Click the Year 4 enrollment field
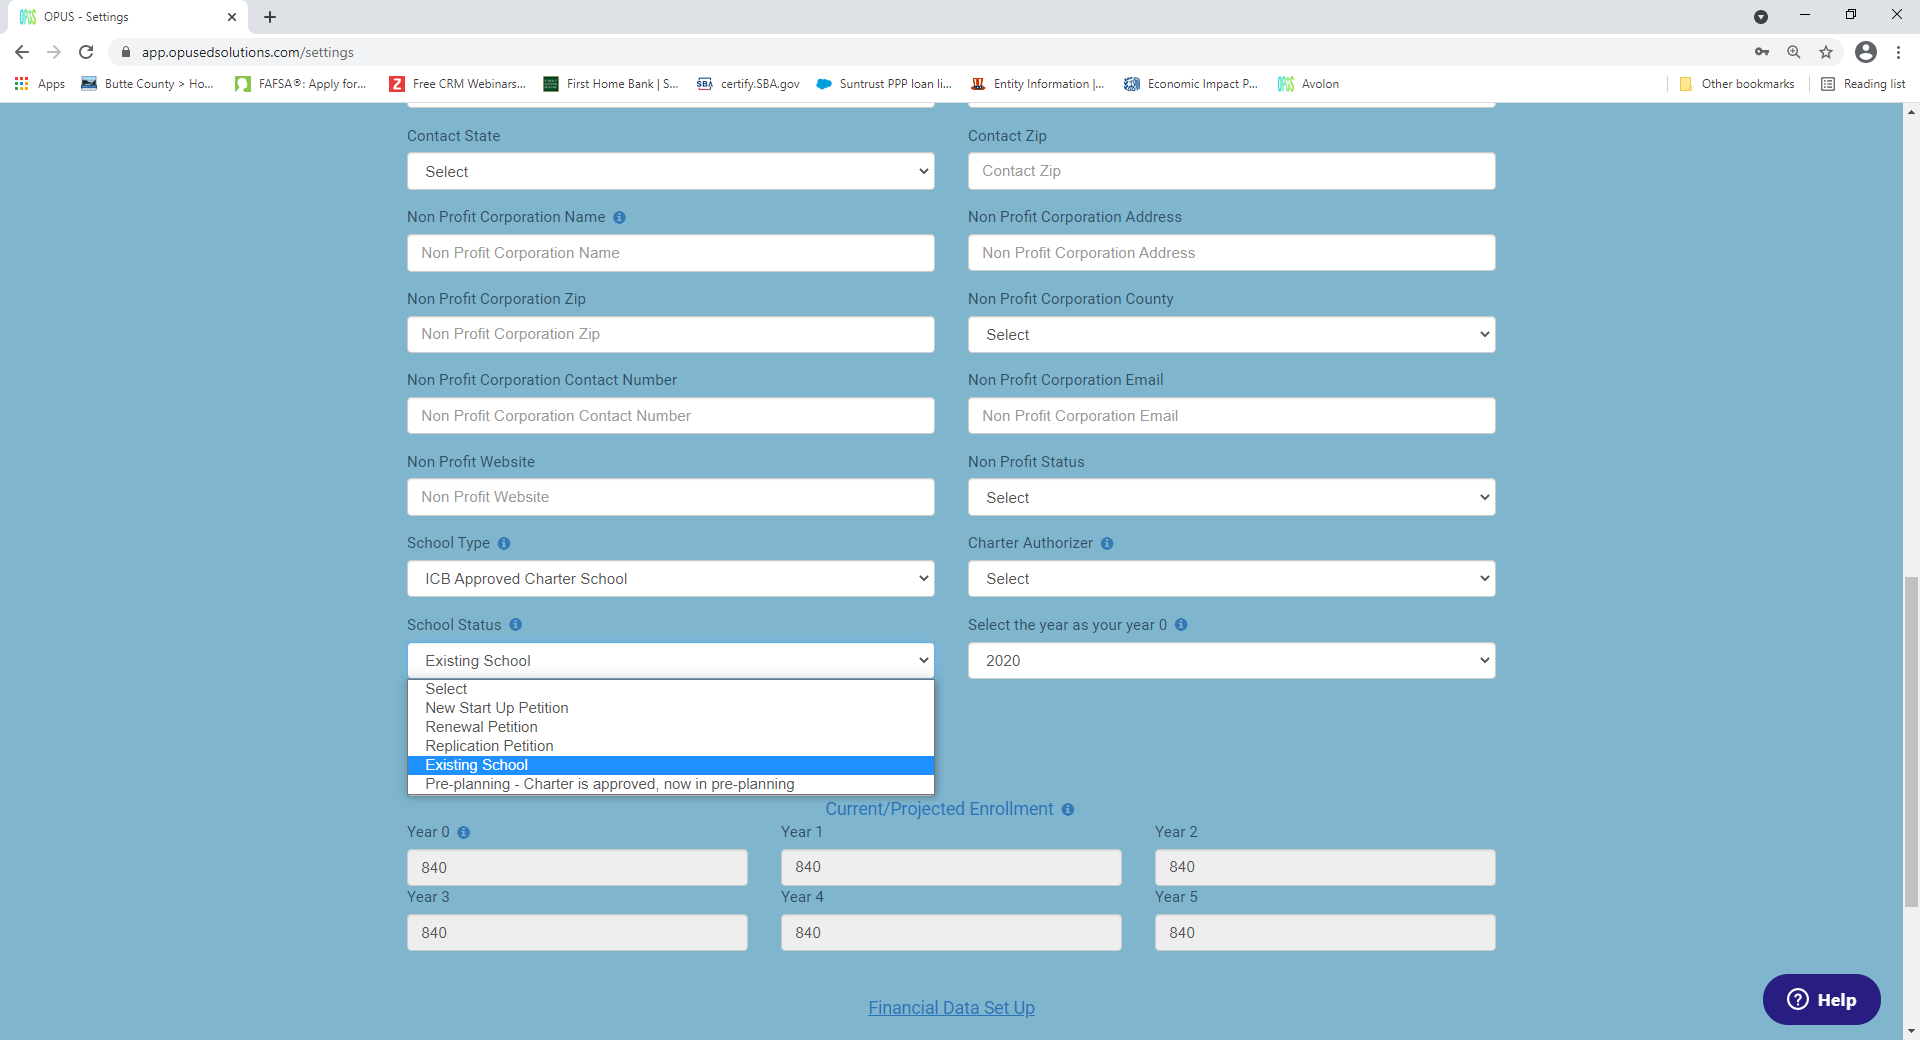This screenshot has height=1040, width=1920. [x=951, y=932]
